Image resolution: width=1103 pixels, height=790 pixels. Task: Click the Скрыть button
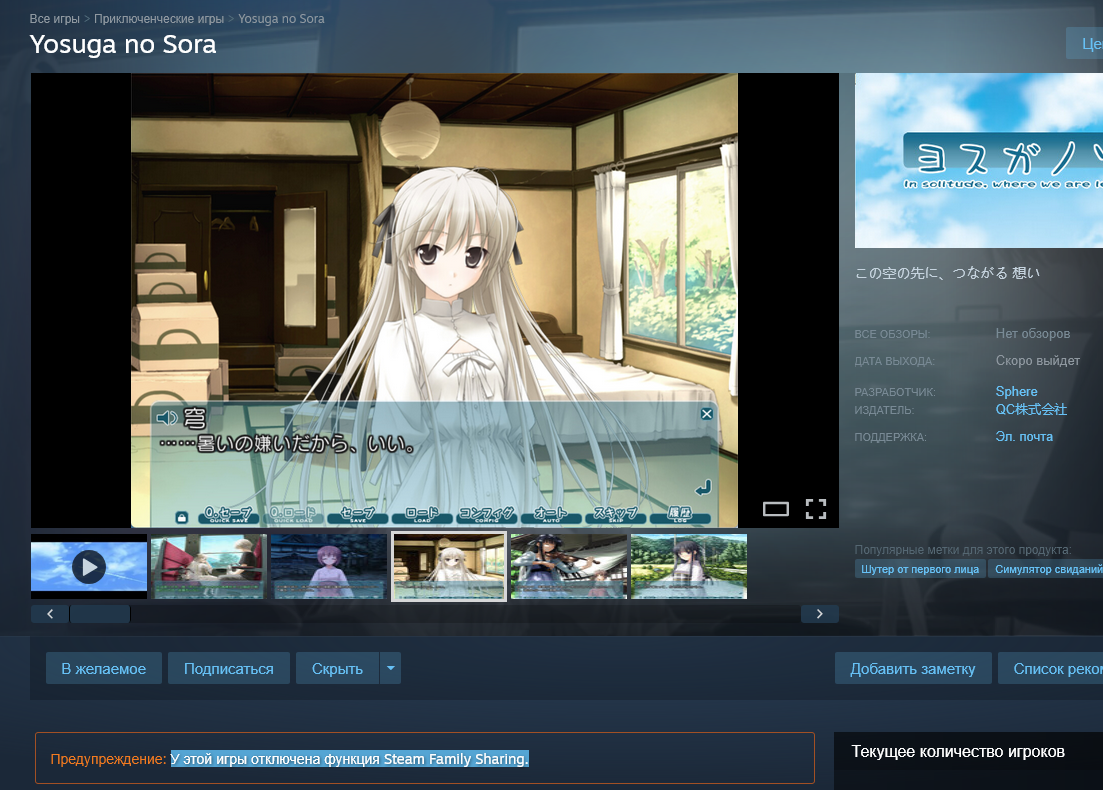tap(337, 668)
